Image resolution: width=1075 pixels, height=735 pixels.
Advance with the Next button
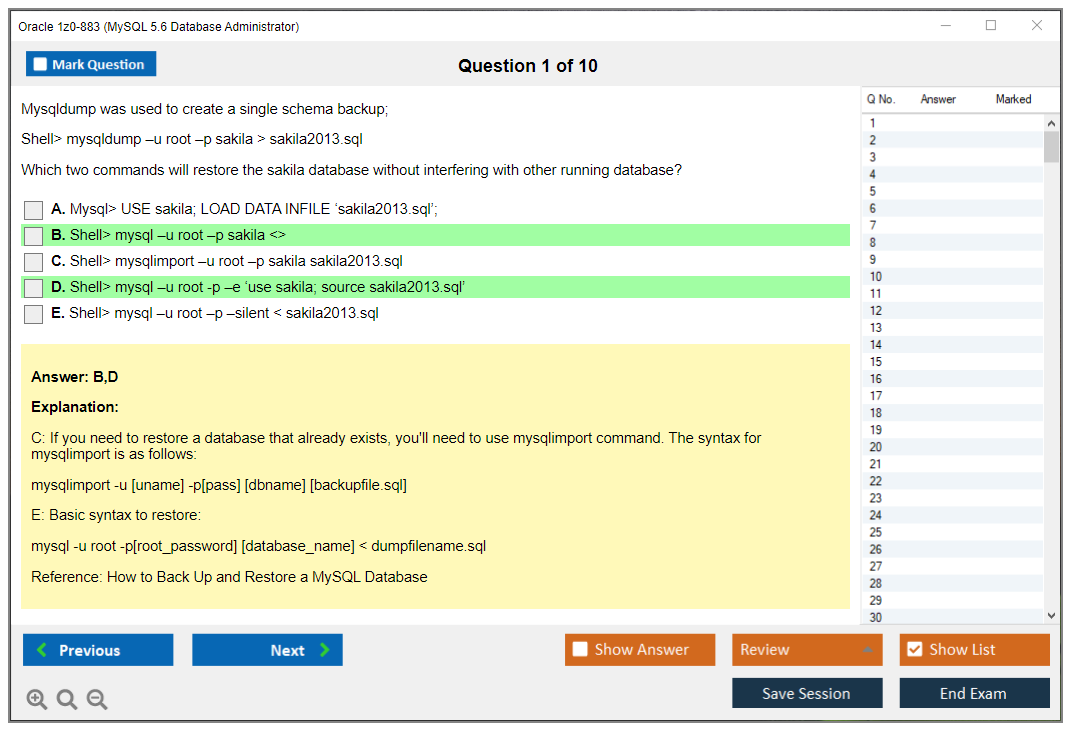pyautogui.click(x=267, y=649)
